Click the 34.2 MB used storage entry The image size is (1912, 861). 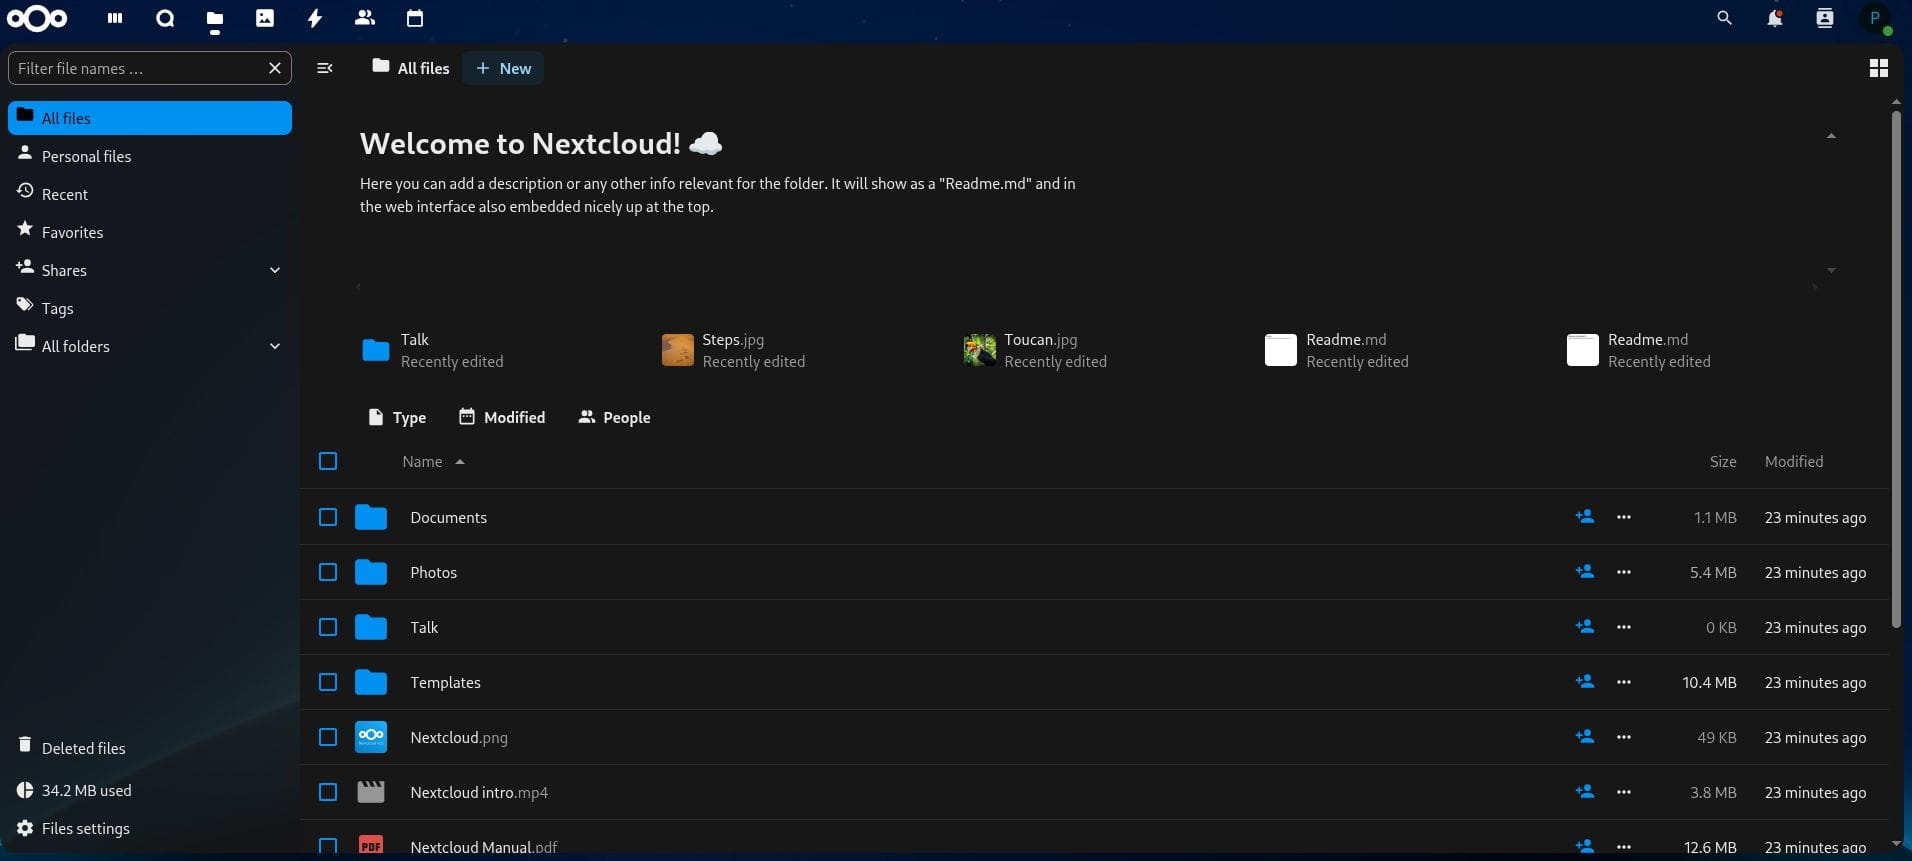[x=150, y=790]
